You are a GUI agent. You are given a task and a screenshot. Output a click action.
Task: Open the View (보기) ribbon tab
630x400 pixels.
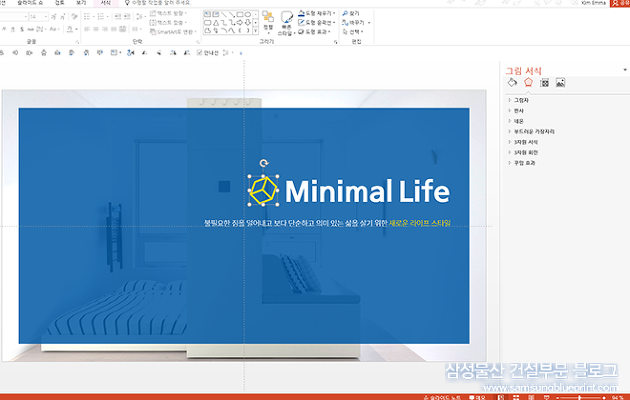click(x=81, y=3)
